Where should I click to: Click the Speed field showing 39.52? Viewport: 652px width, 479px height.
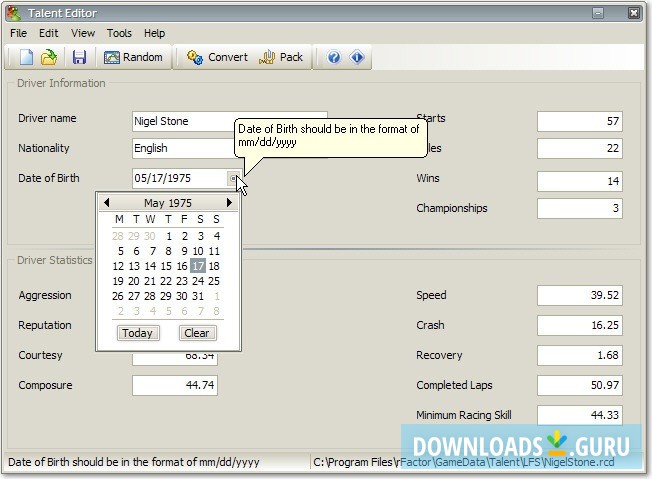[x=580, y=295]
